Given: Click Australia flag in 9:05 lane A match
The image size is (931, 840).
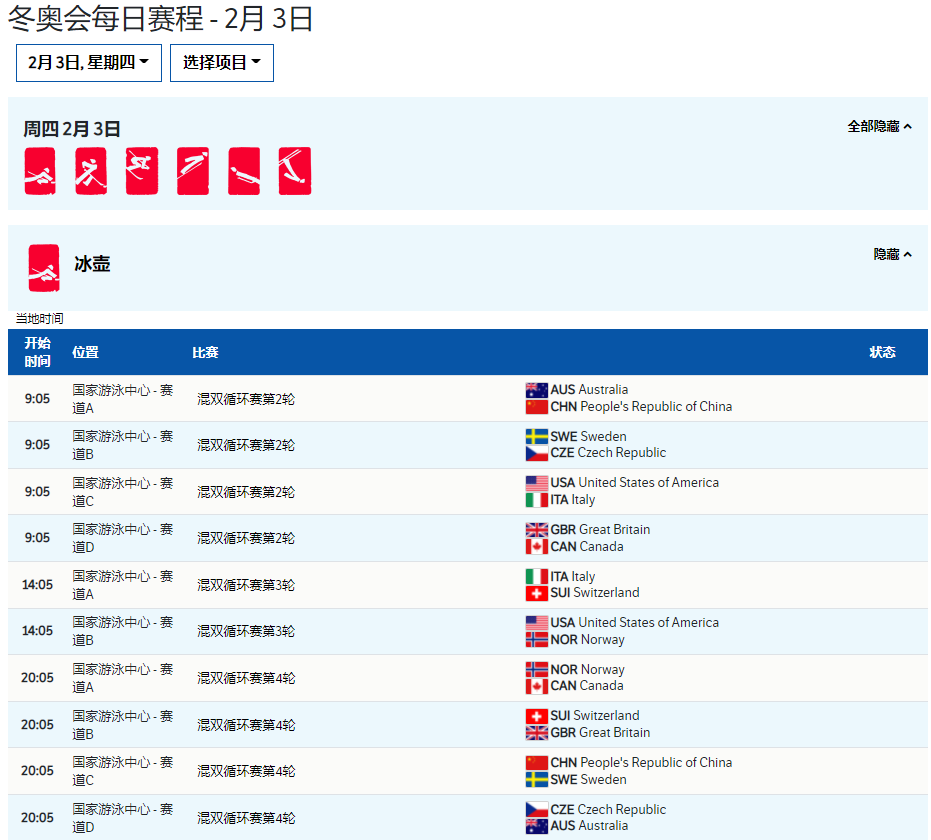Looking at the screenshot, I should pos(537,390).
